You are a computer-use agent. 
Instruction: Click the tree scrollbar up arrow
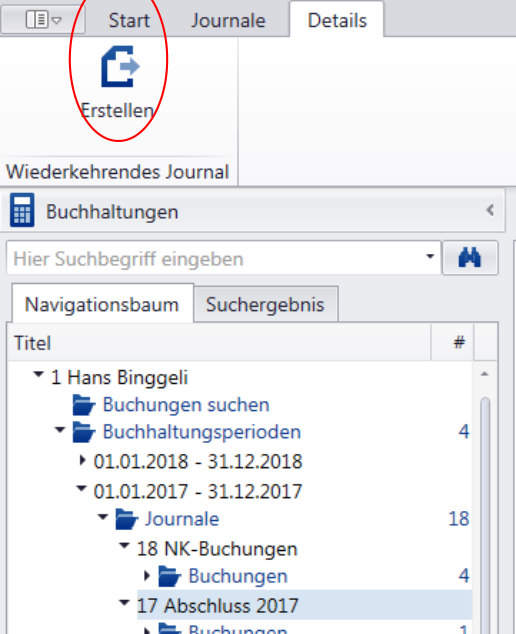pyautogui.click(x=484, y=374)
